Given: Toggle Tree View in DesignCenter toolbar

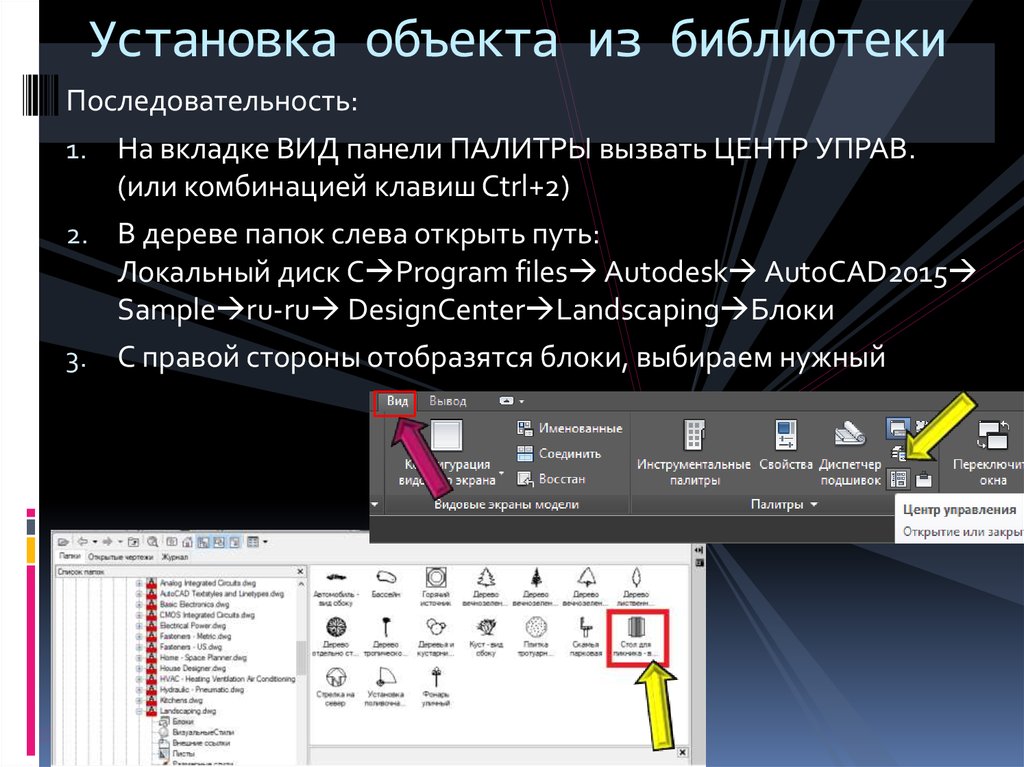Looking at the screenshot, I should point(203,542).
